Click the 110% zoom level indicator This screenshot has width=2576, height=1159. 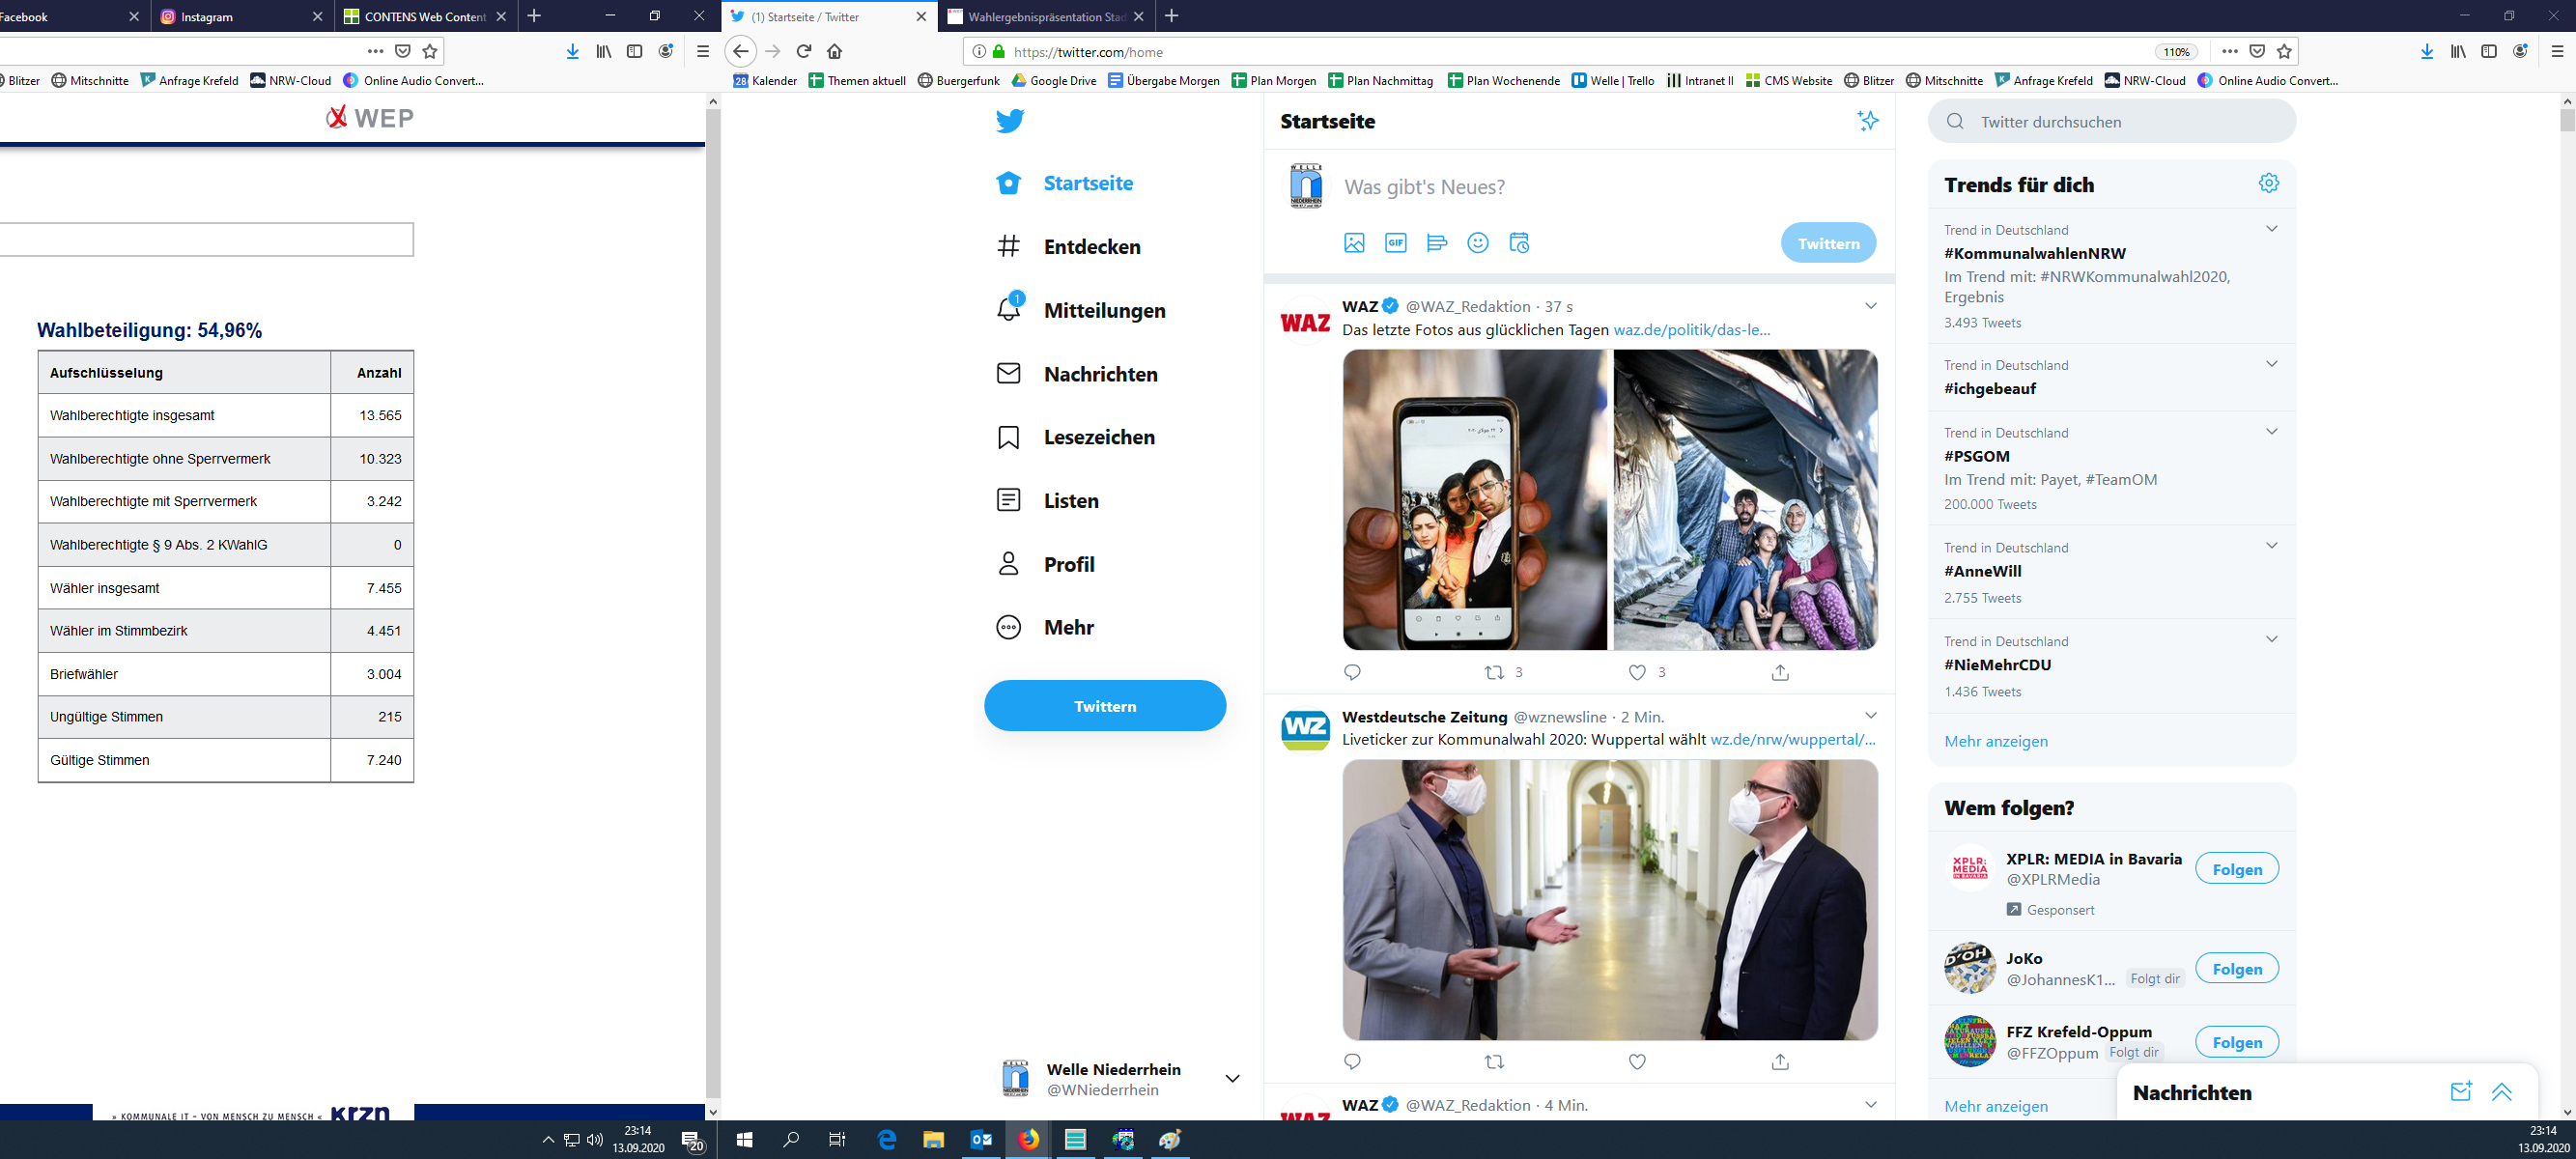click(2176, 52)
